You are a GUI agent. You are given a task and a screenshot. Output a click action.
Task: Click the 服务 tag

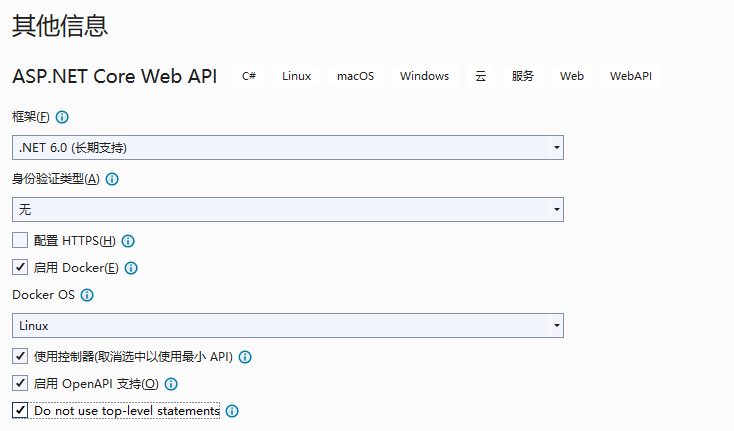pos(522,76)
